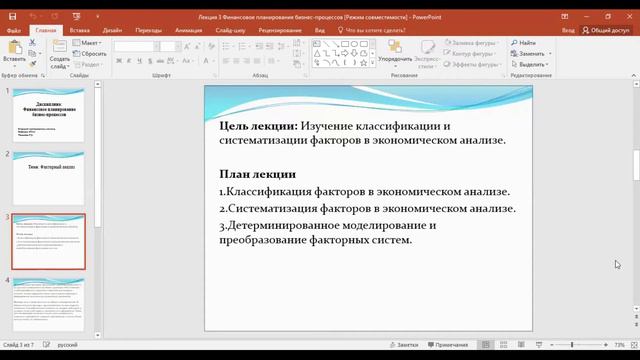This screenshot has height=360, width=640.
Task: Cut selection with the scissors icon
Action: (x=32, y=42)
